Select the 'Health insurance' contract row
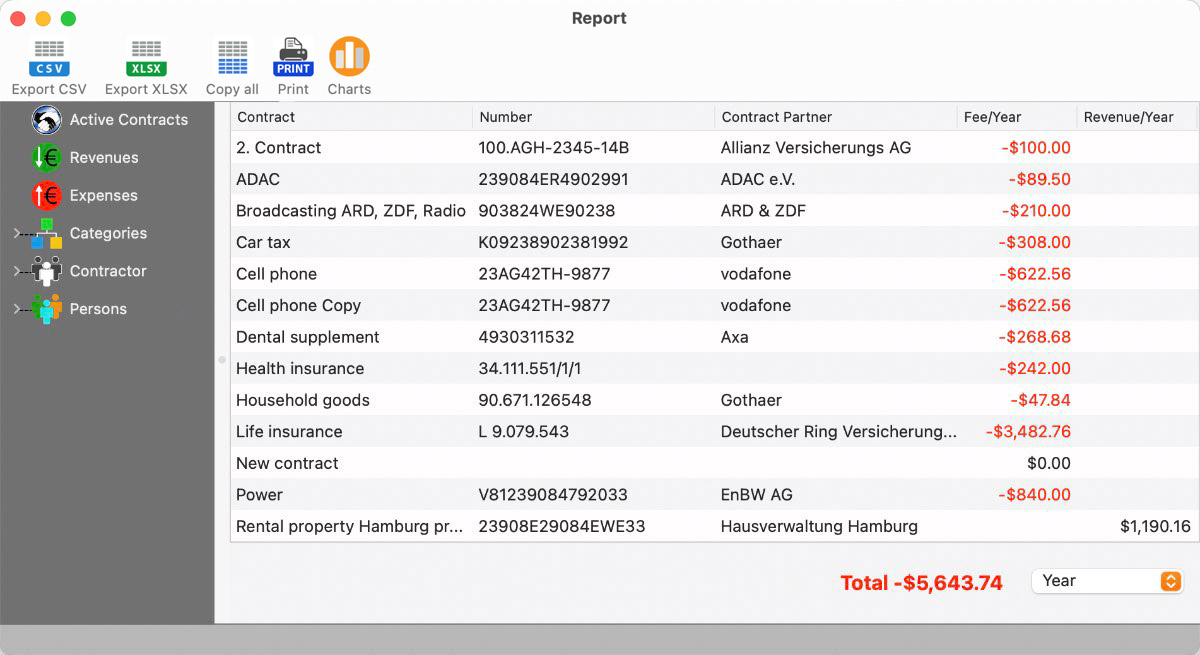Screen dimensions: 1200x655 pyautogui.click(x=714, y=369)
